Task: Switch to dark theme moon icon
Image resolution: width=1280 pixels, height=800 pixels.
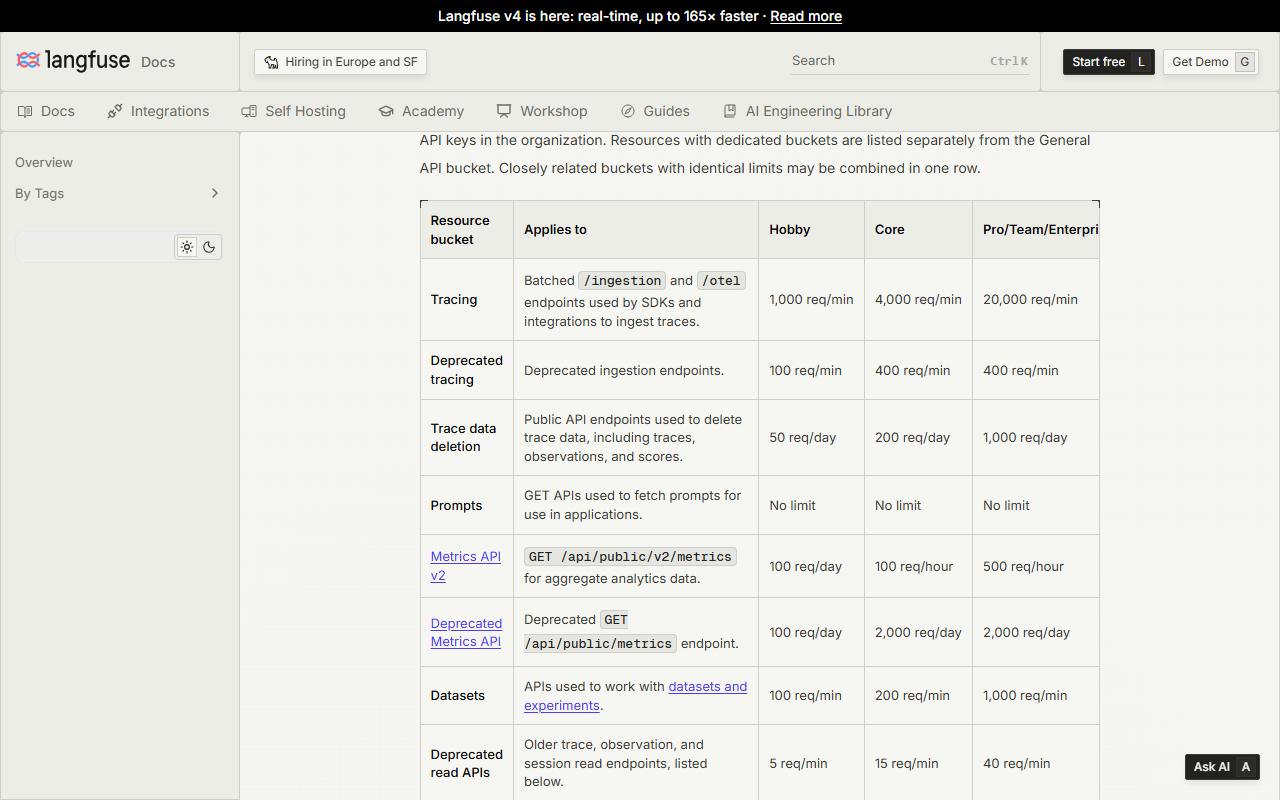Action: pos(209,247)
